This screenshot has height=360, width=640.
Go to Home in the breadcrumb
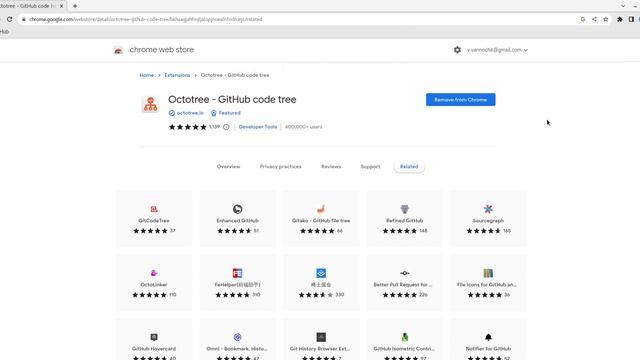[x=147, y=75]
